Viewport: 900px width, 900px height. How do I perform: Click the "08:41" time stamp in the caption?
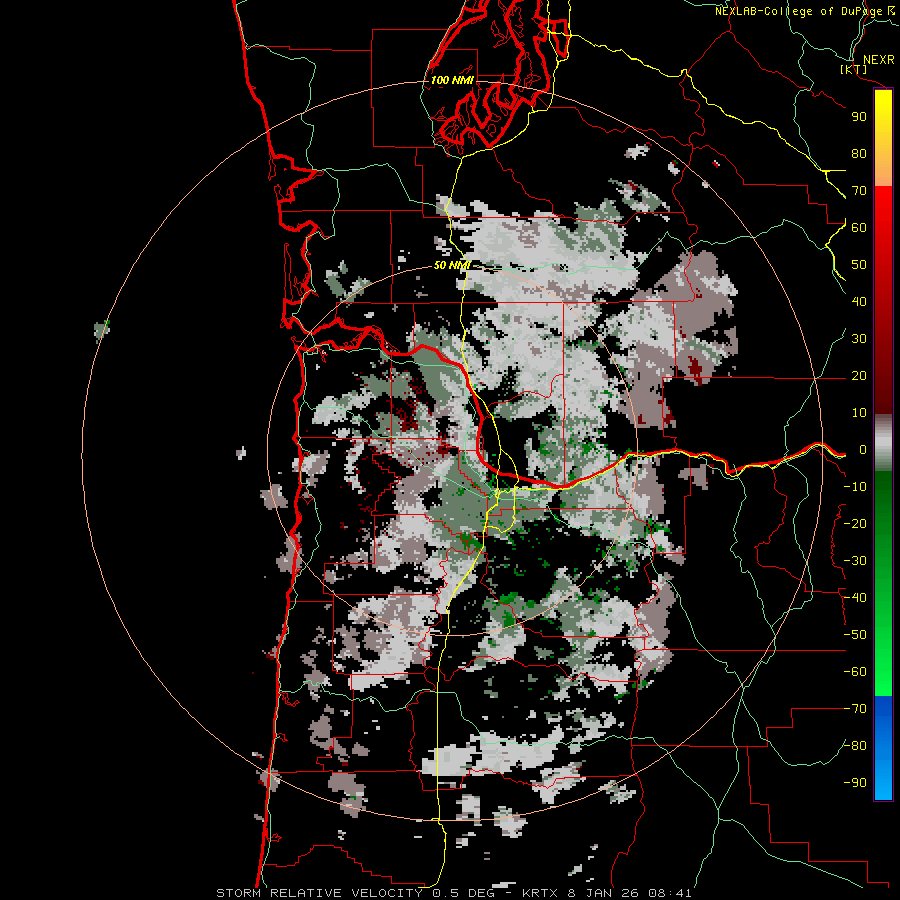669,893
